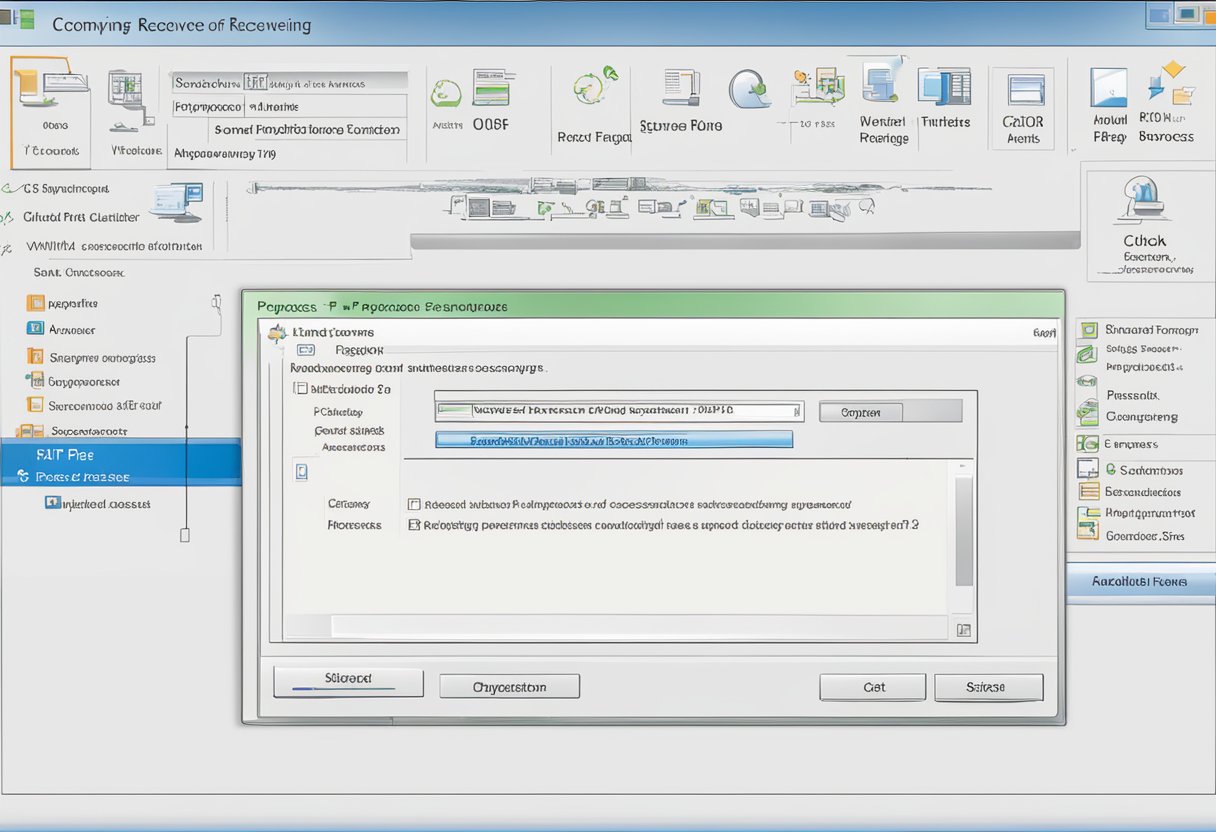
Task: Select the Additional Forms bar in right panel
Action: tap(1140, 580)
